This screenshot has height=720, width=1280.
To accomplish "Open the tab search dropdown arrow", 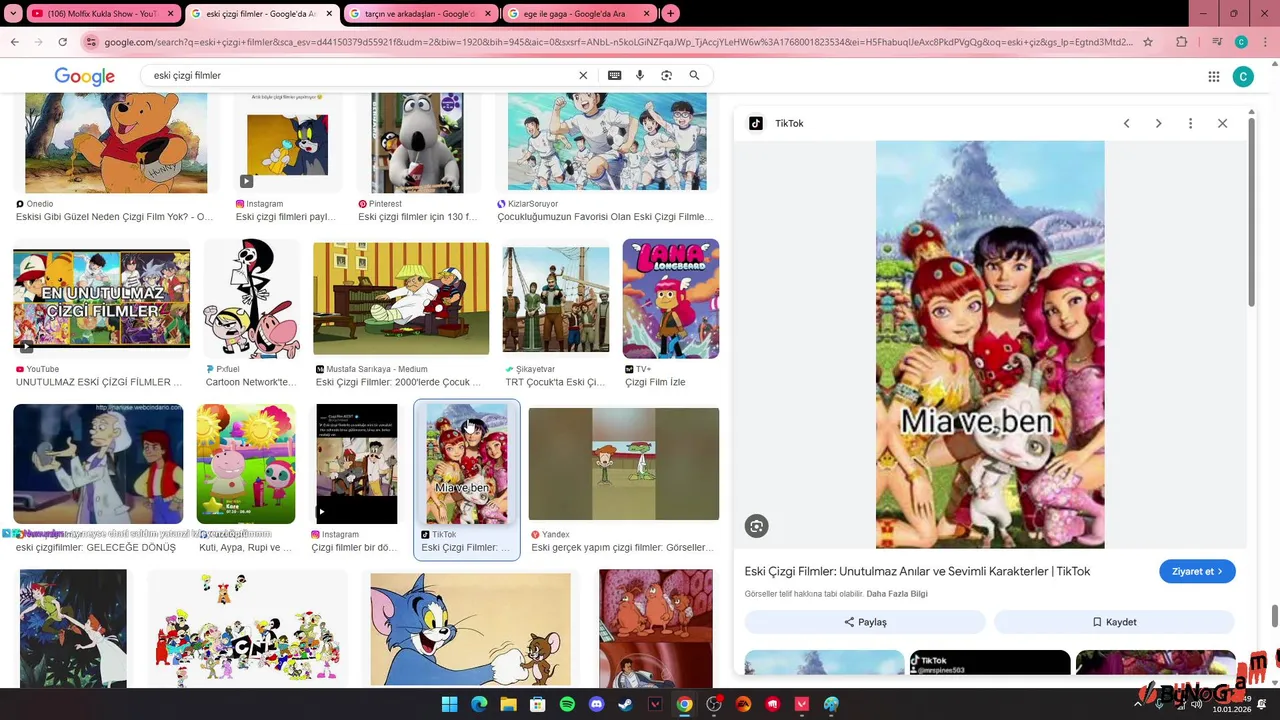I will point(13,14).
